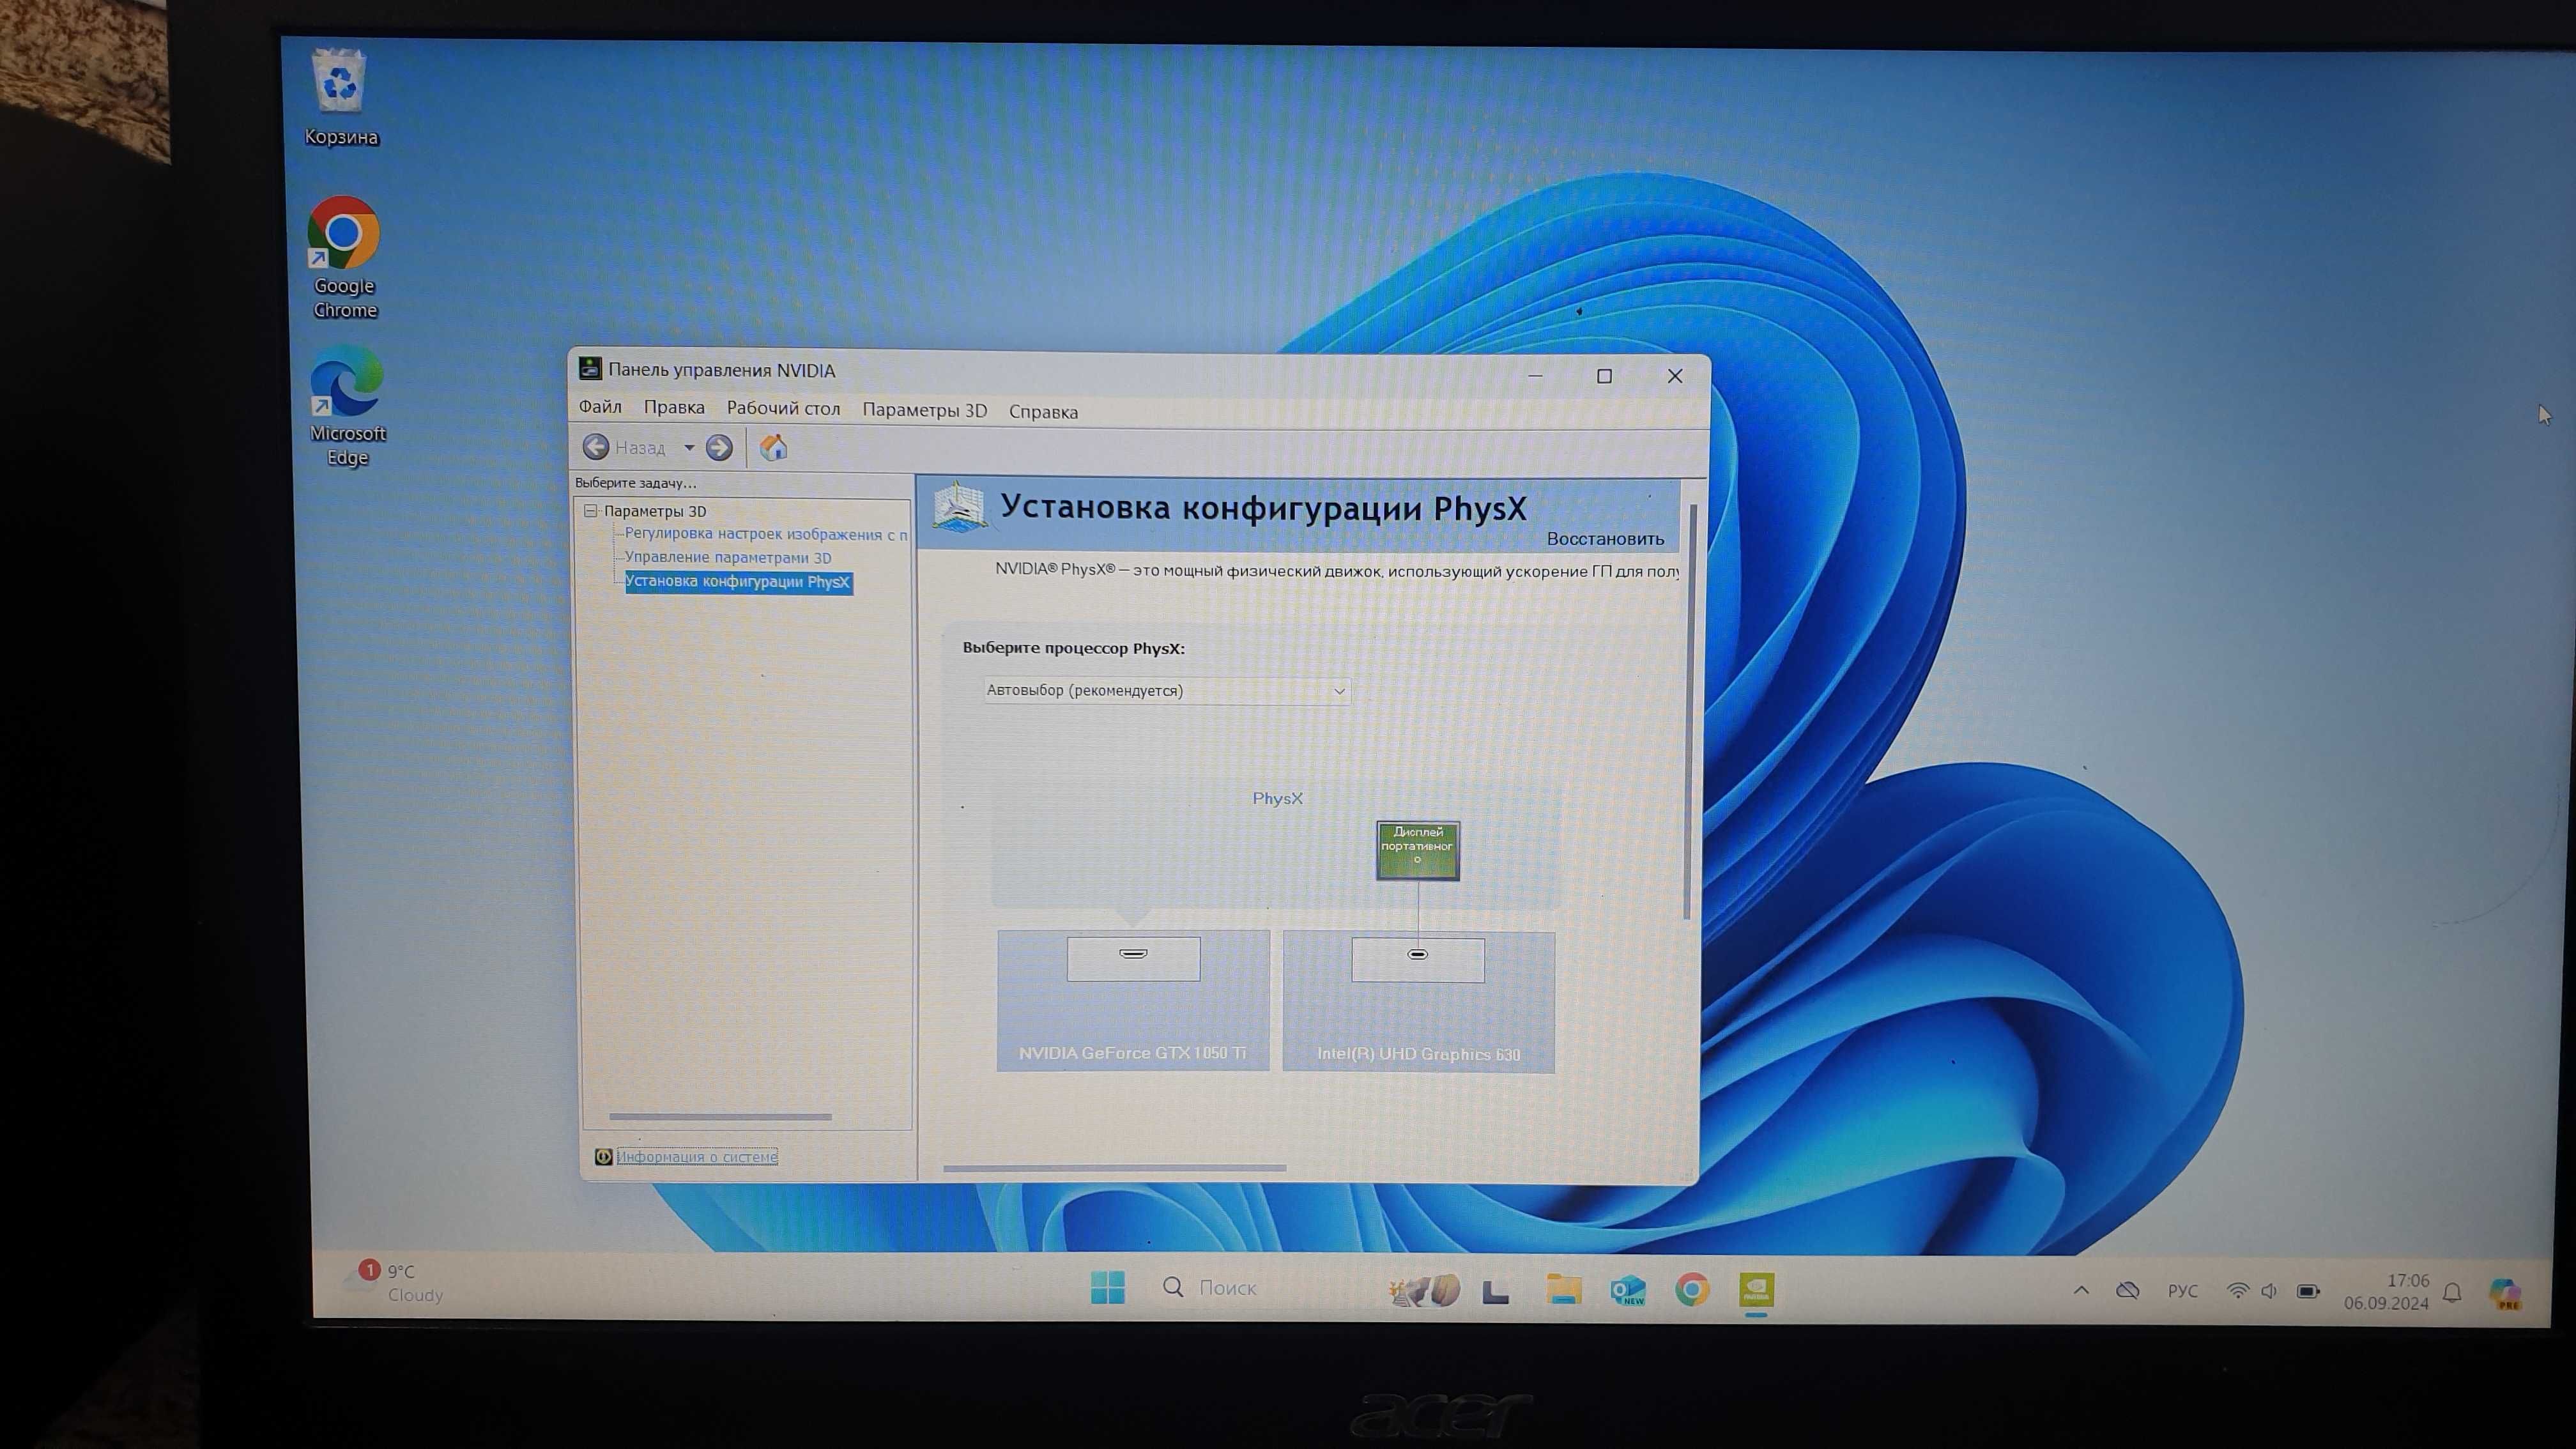Open File Explorer from the taskbar

pyautogui.click(x=1563, y=1289)
